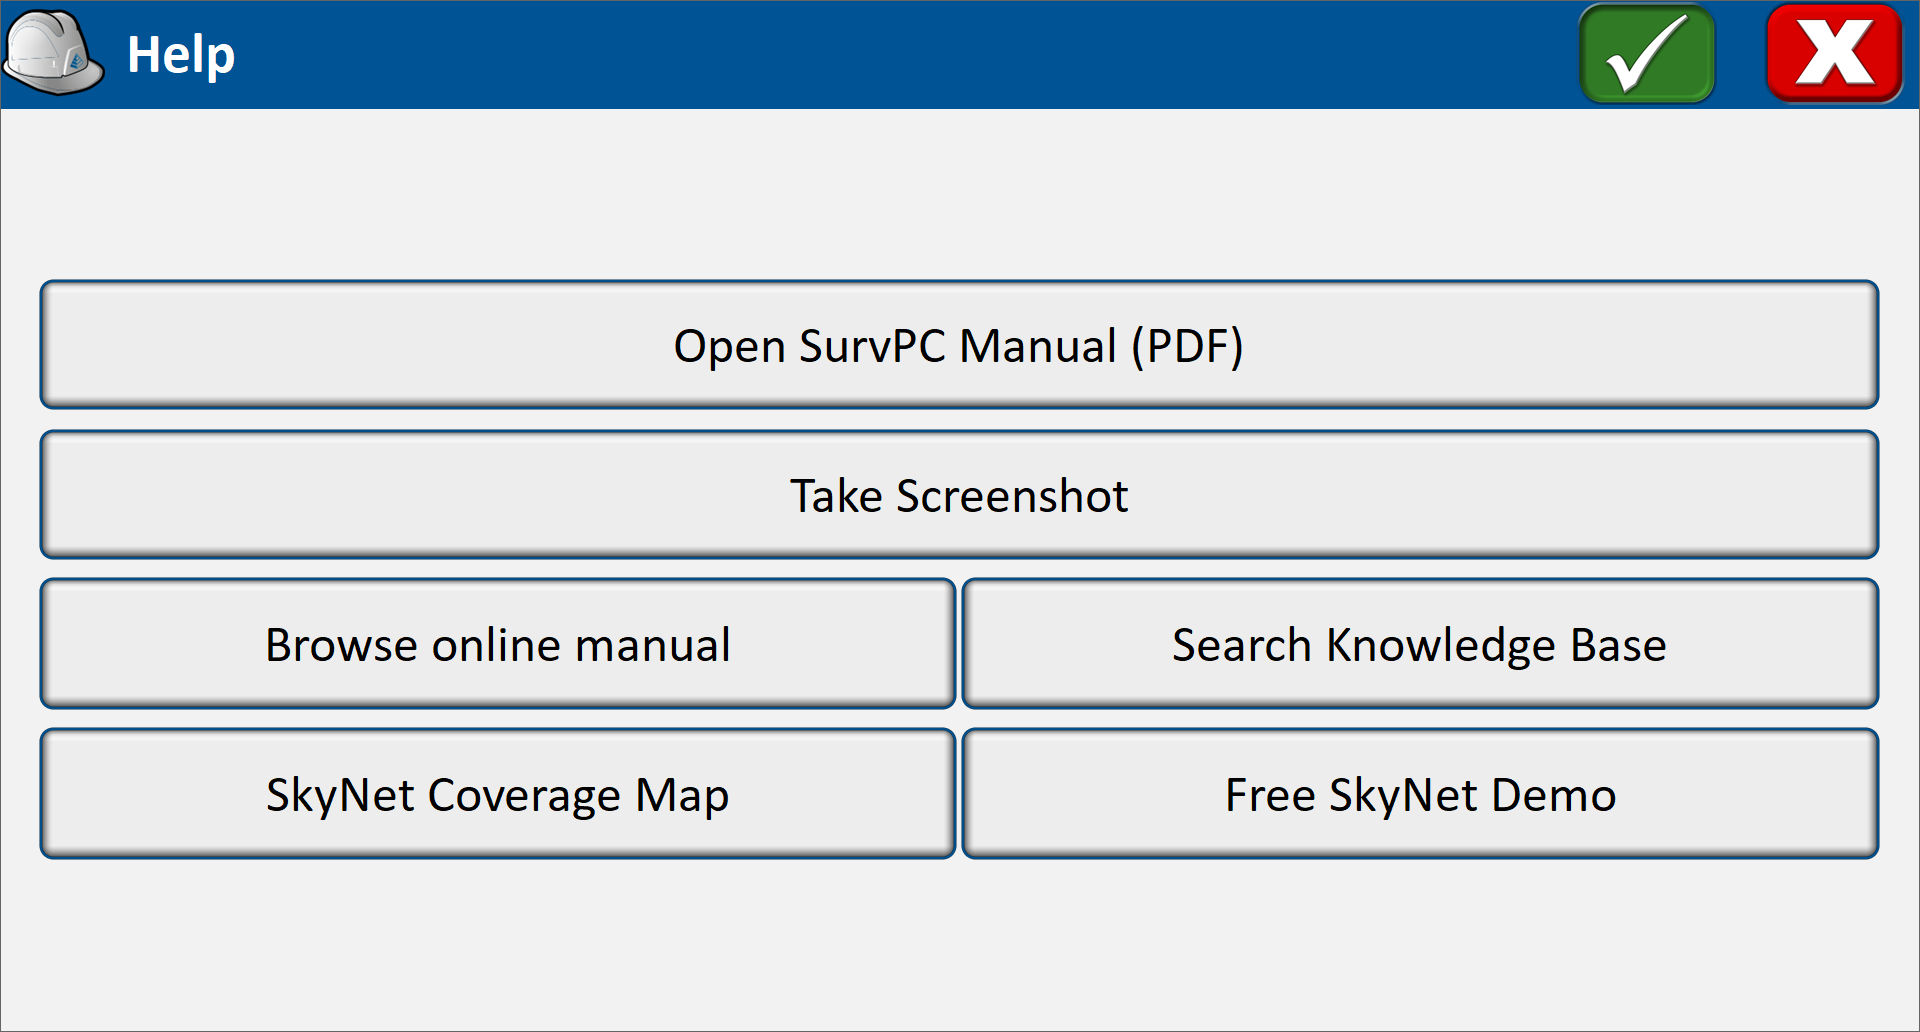Click the Take Screenshot button
Screen dimensions: 1920x1032
(x=959, y=495)
